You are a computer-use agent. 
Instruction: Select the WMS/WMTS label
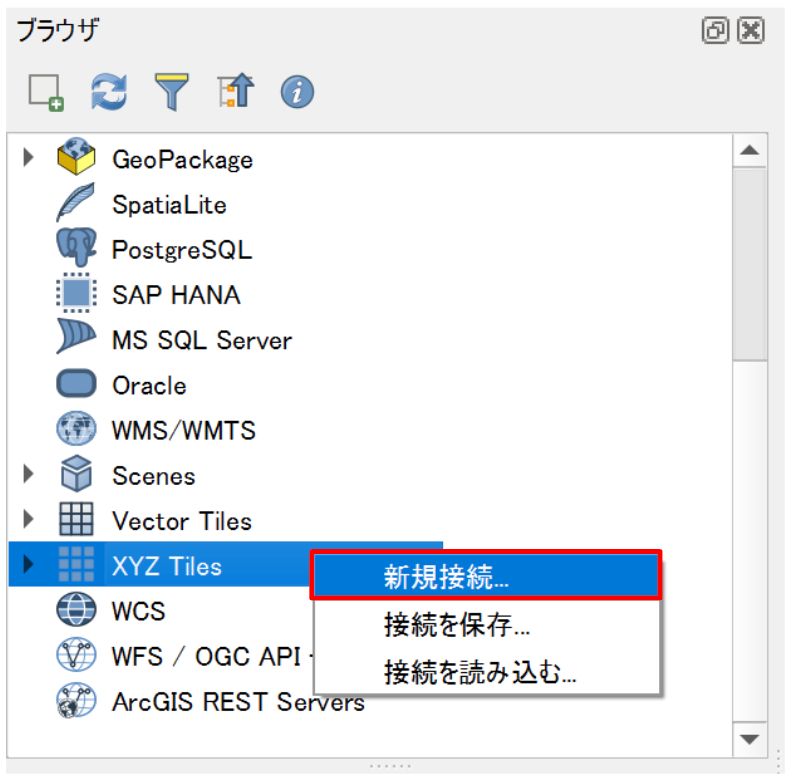[184, 431]
